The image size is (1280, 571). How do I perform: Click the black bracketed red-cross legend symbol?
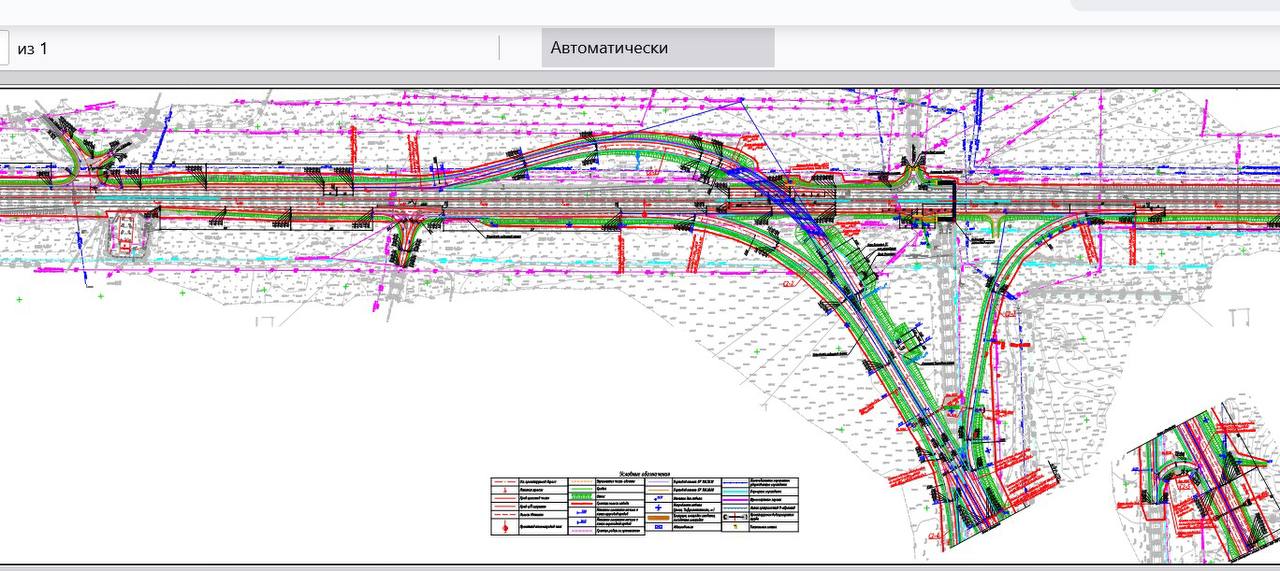click(x=735, y=517)
